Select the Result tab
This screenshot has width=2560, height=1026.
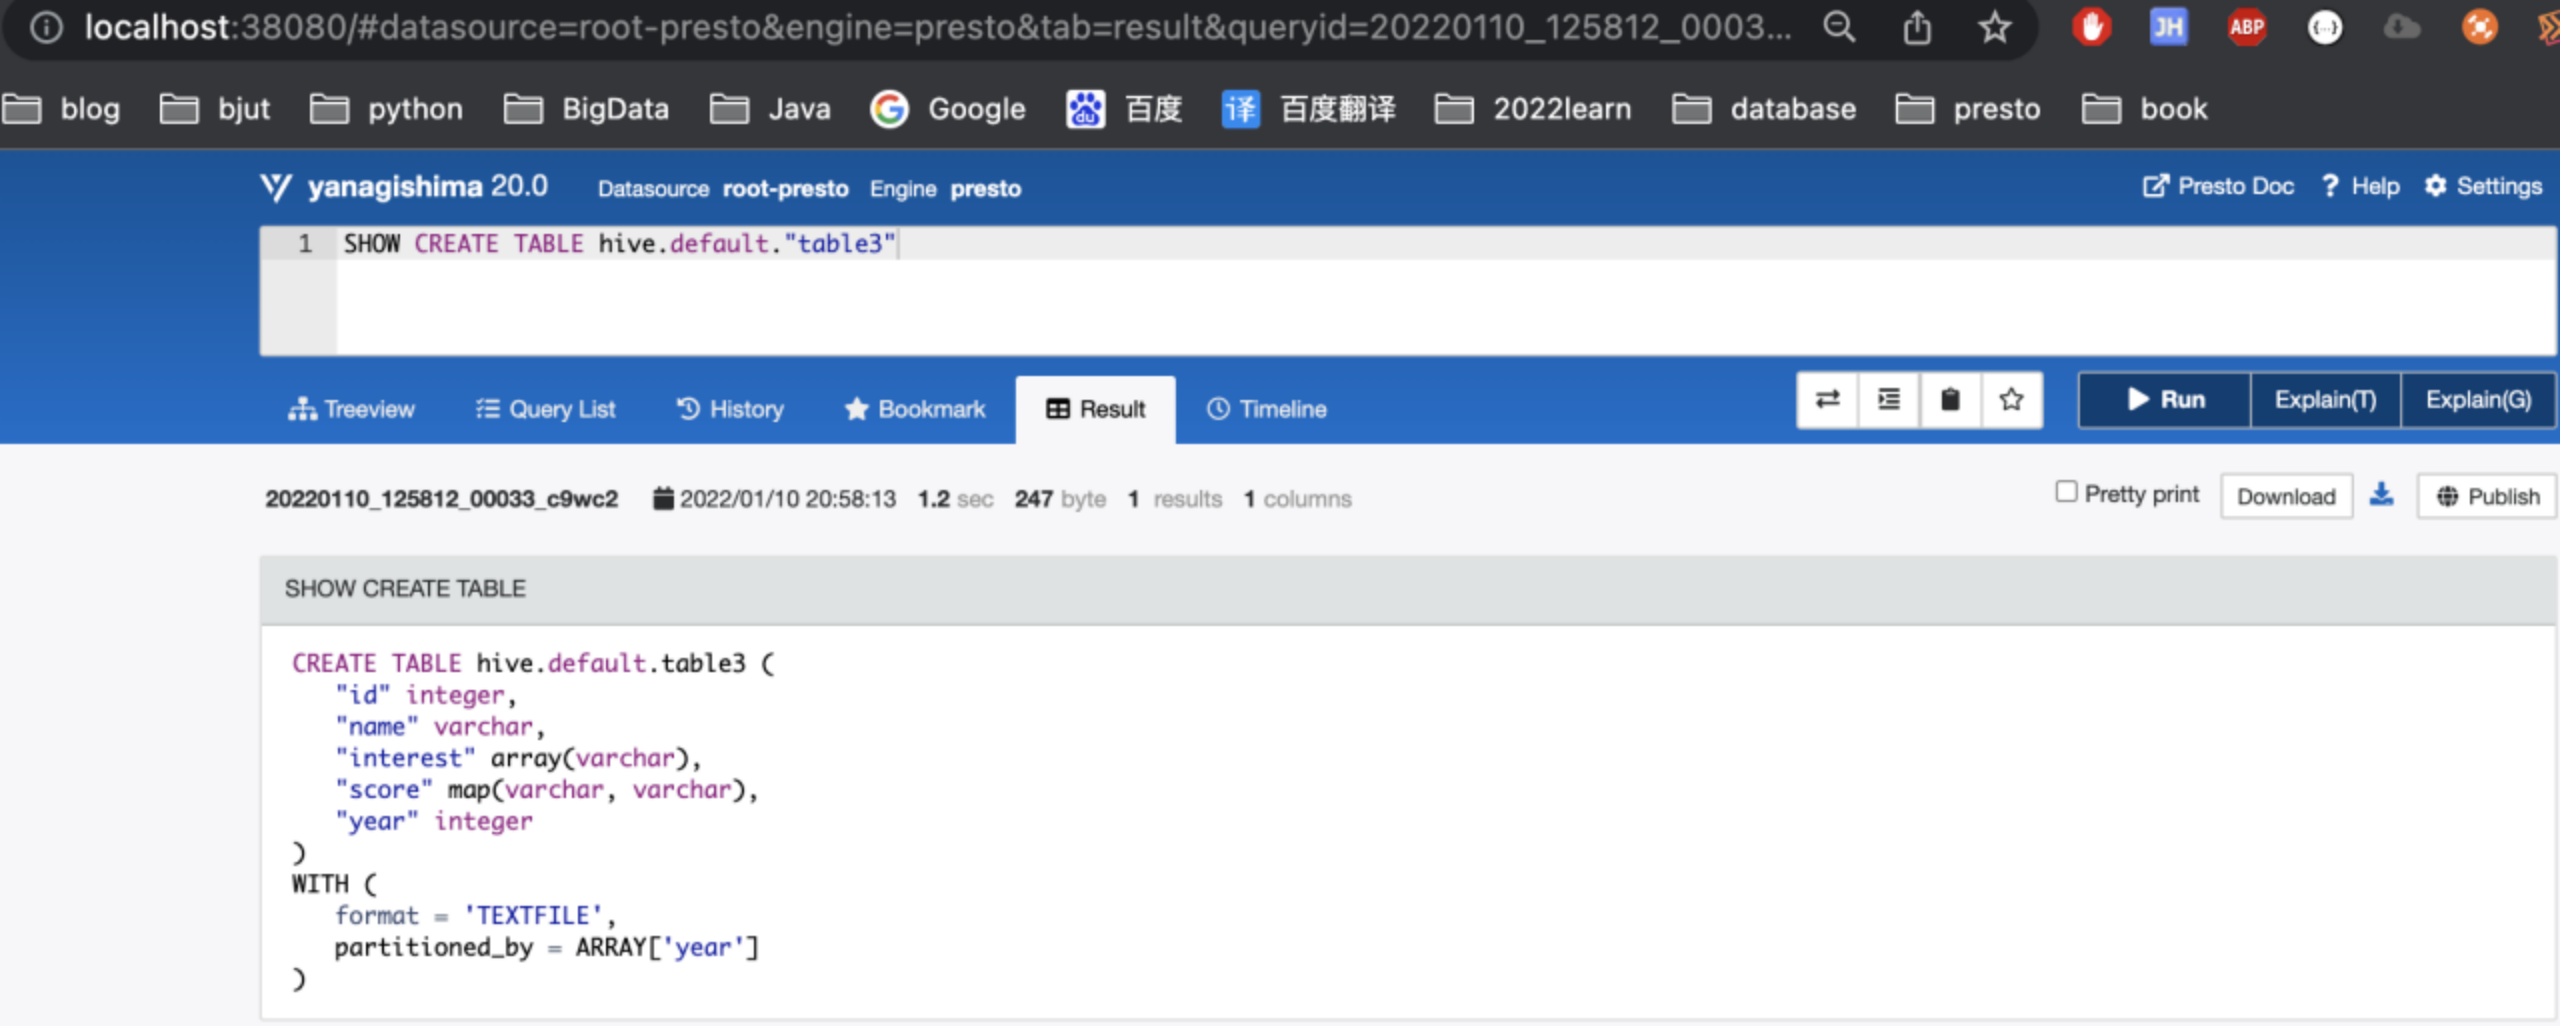(1096, 409)
